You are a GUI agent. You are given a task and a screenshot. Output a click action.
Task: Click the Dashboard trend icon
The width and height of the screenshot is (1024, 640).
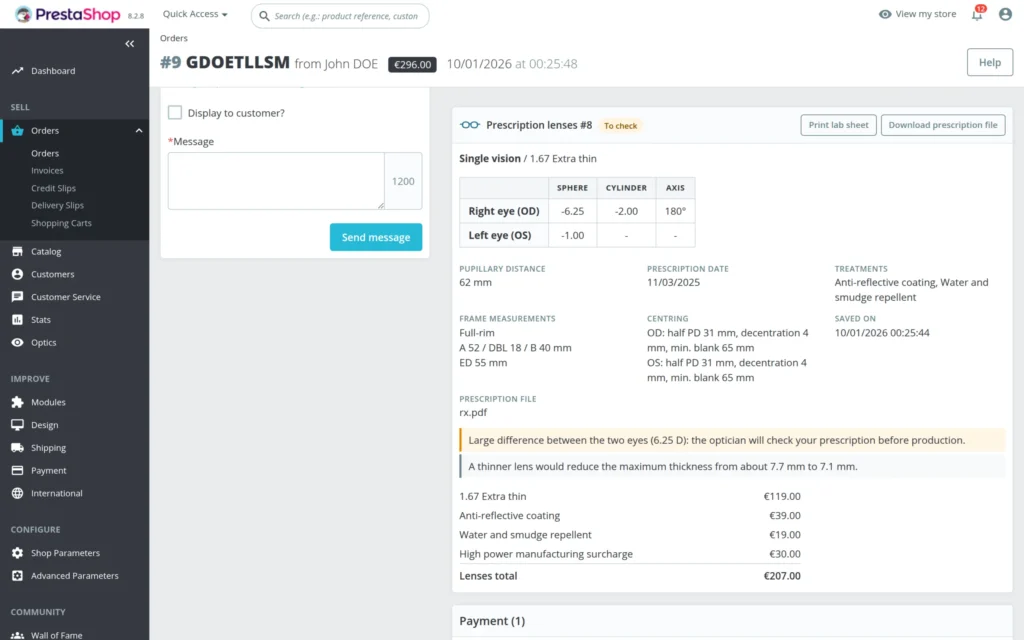tap(17, 71)
